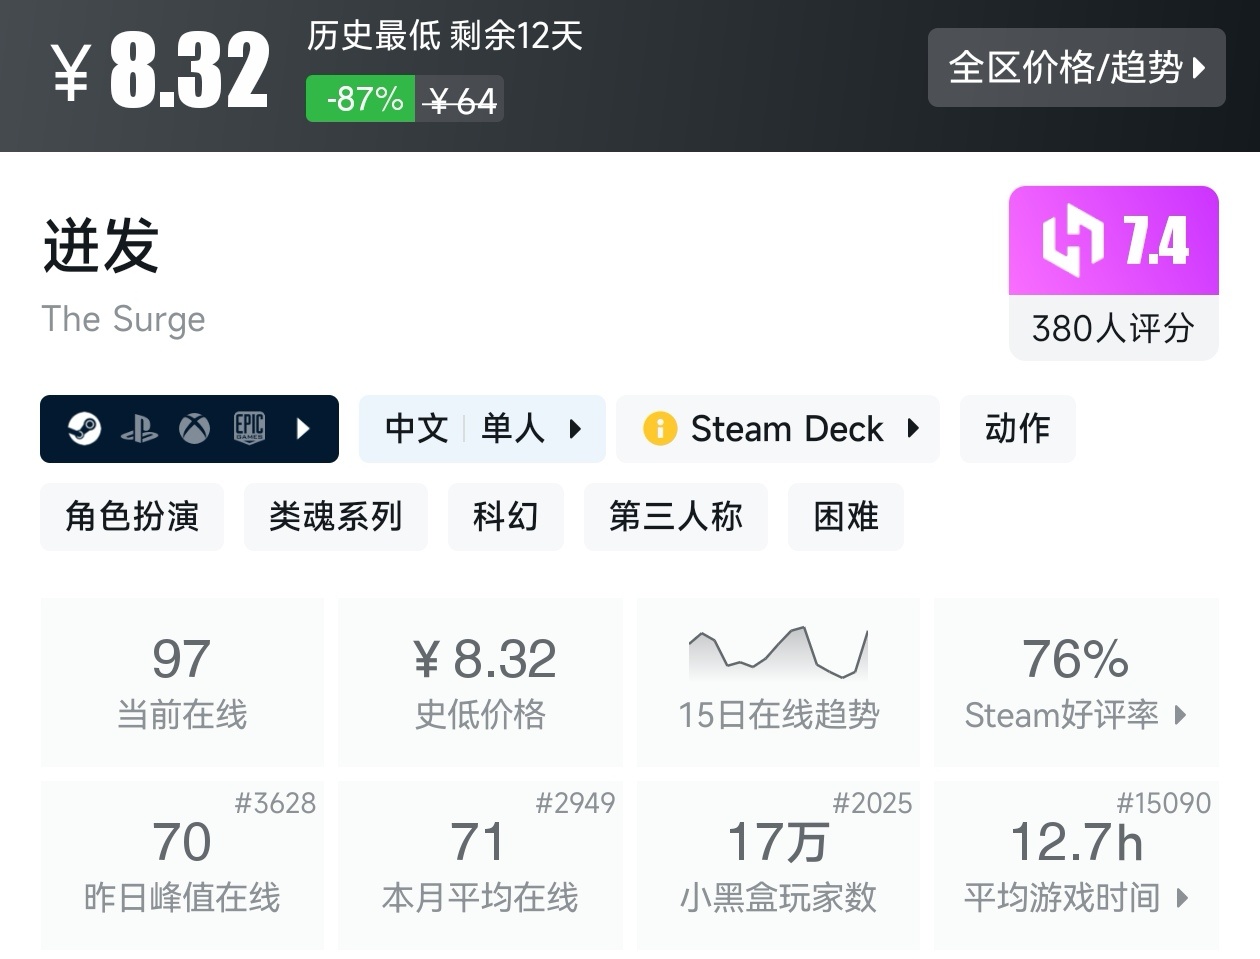Select the 类魂系列 tag
Image resolution: width=1260 pixels, height=959 pixels.
pyautogui.click(x=336, y=517)
